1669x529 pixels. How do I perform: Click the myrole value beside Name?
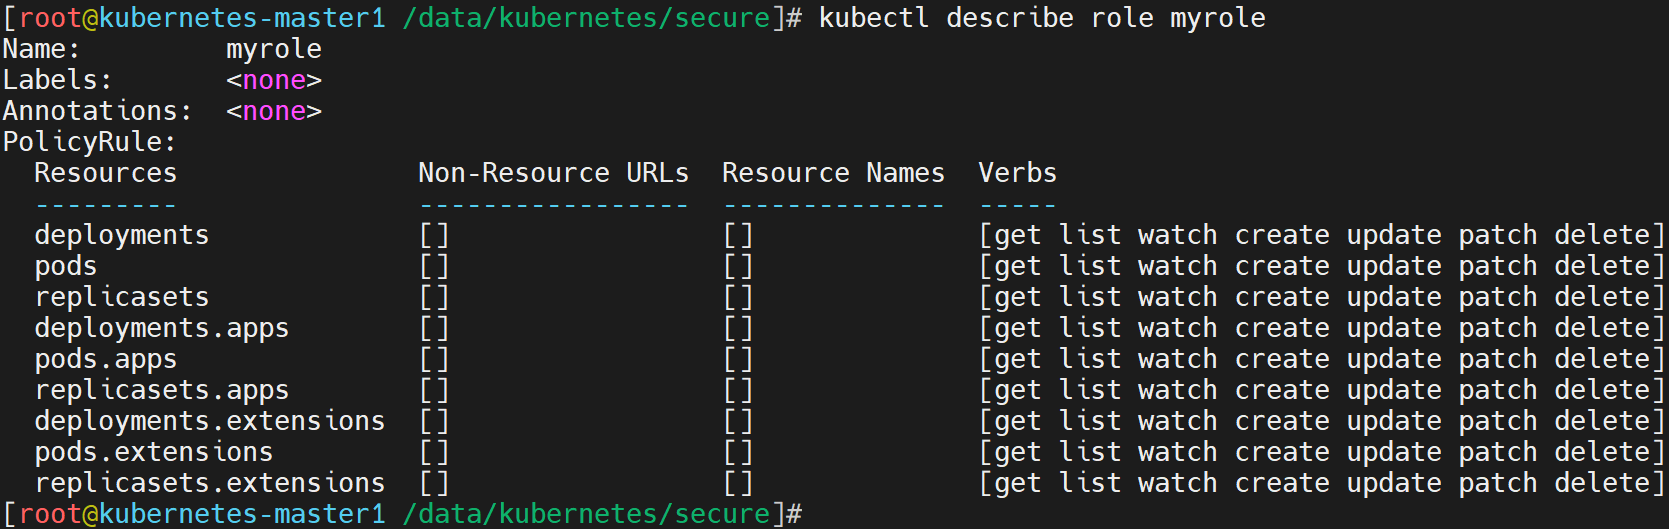(273, 49)
